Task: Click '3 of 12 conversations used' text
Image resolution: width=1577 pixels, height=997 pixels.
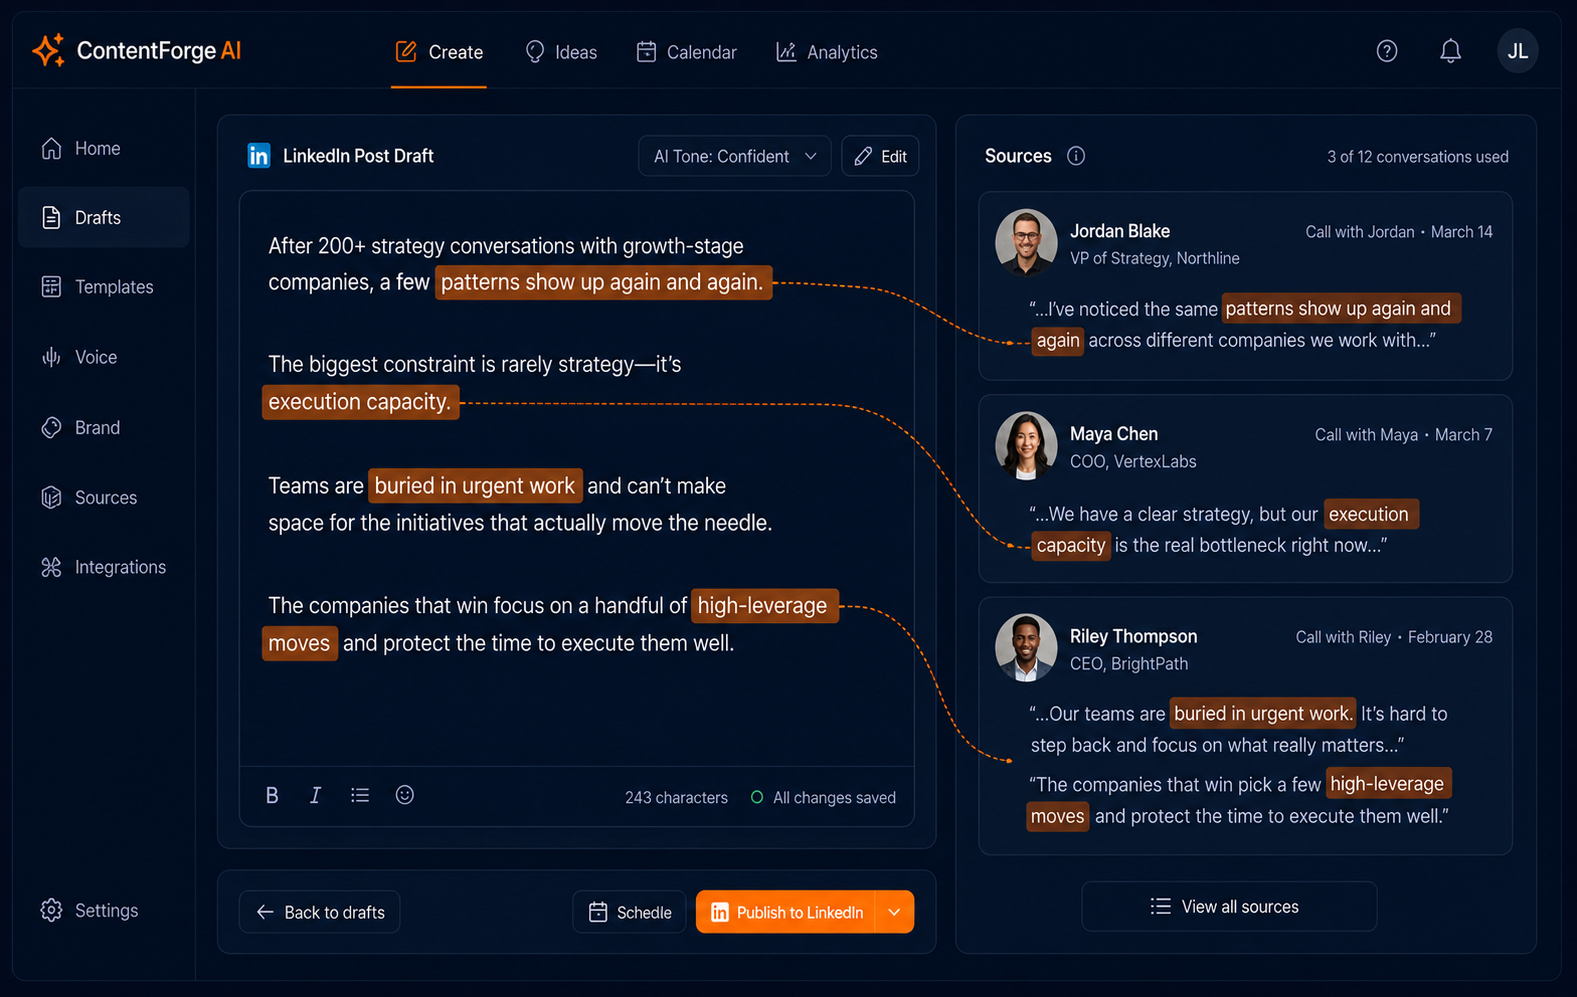Action: coord(1417,157)
